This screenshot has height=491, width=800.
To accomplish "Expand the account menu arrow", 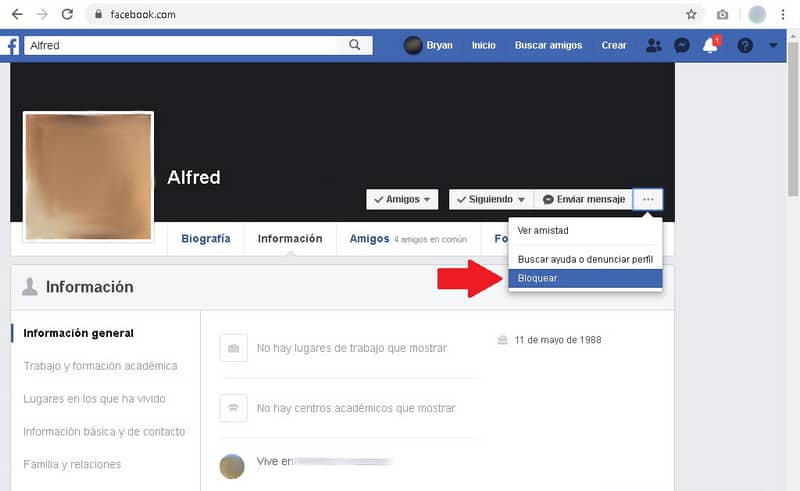I will [773, 45].
